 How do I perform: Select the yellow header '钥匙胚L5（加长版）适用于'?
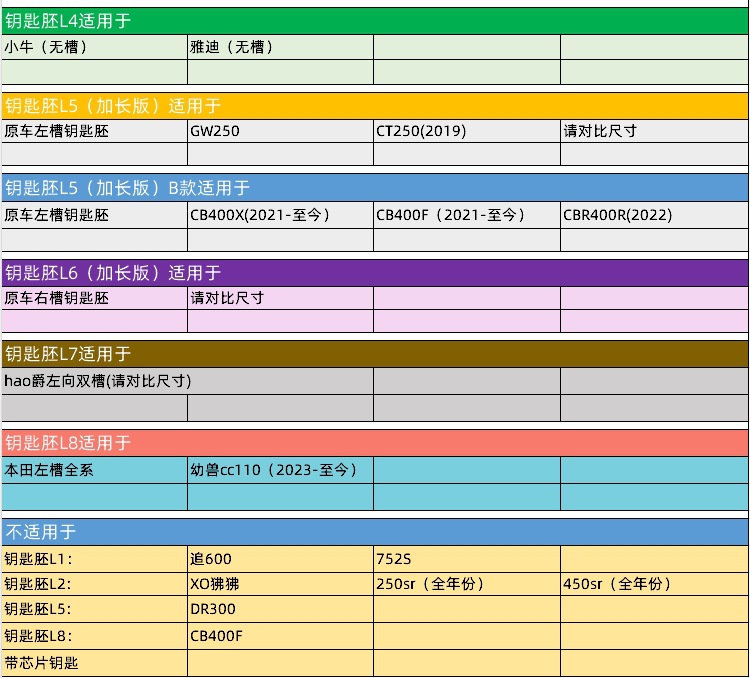375,106
